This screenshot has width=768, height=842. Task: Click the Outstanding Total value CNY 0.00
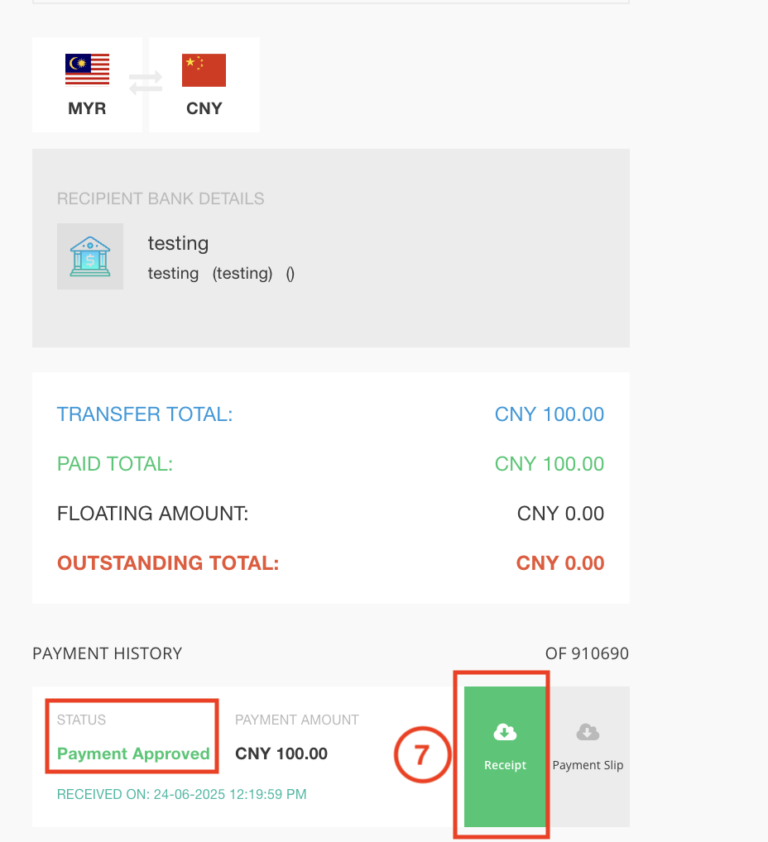(x=560, y=563)
